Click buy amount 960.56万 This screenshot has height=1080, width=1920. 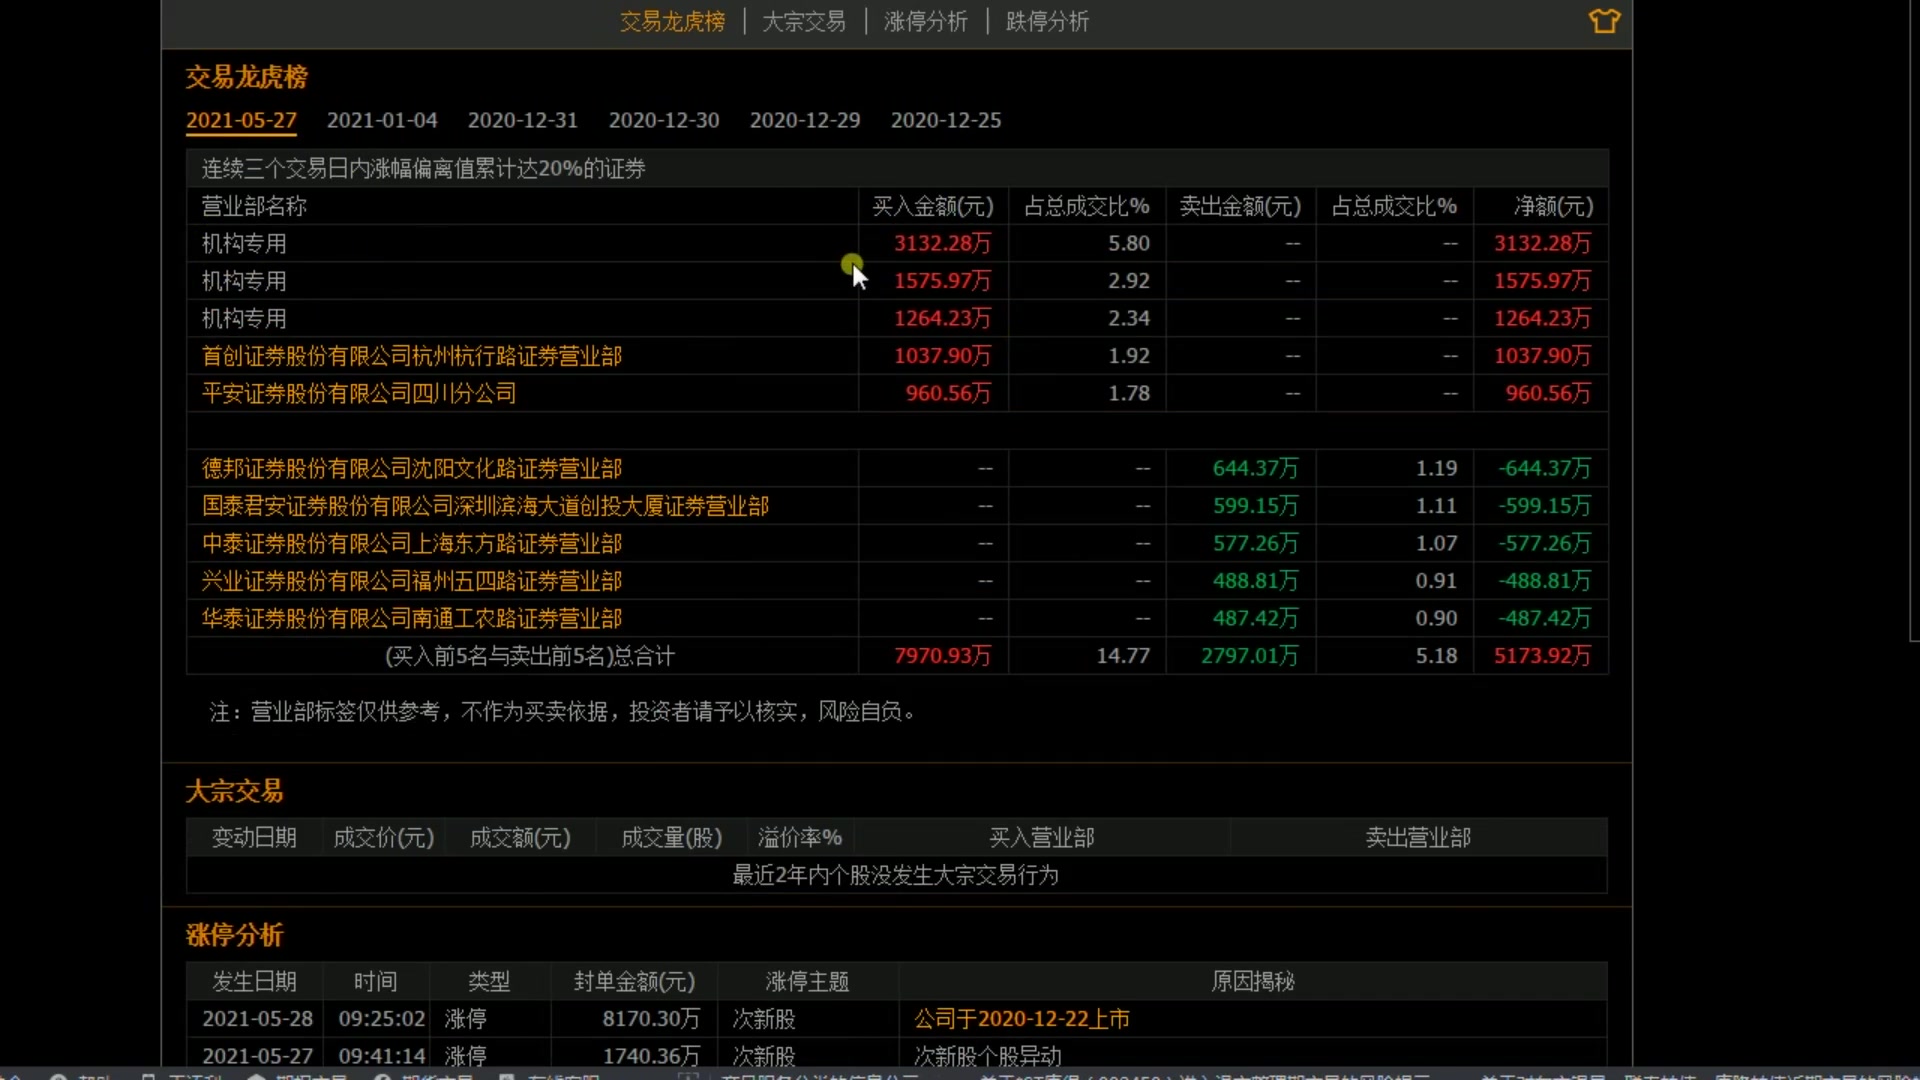[x=948, y=393]
